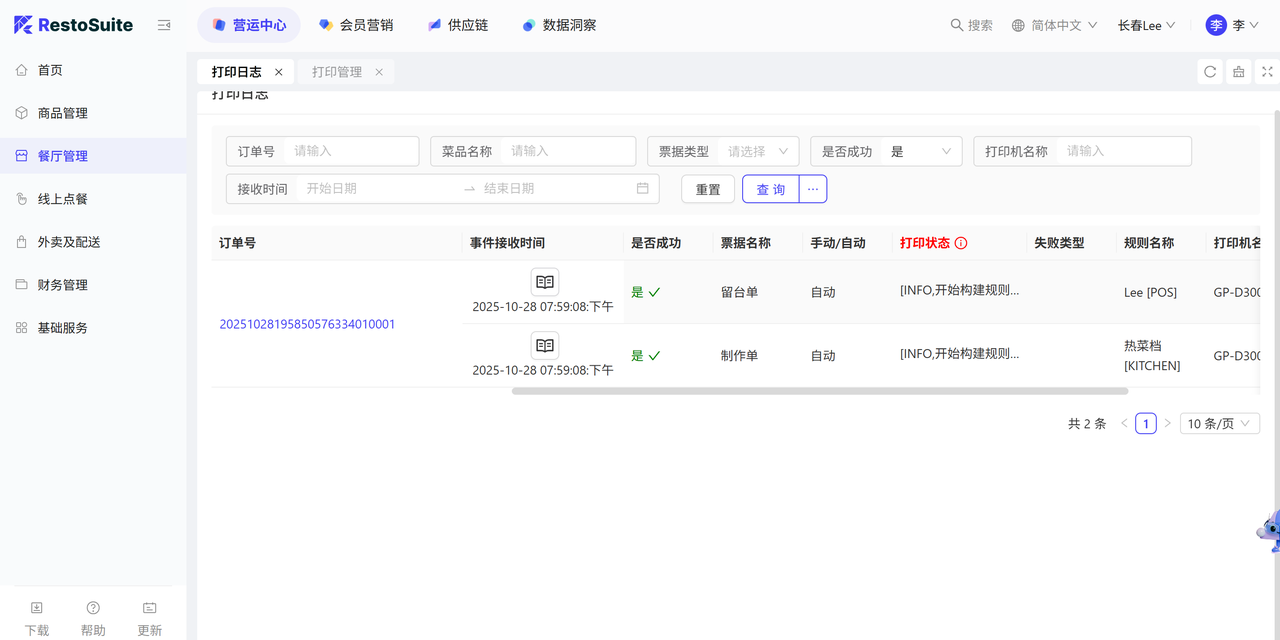Change the 10 条/页 page size
Image resolution: width=1280 pixels, height=640 pixels.
1219,424
